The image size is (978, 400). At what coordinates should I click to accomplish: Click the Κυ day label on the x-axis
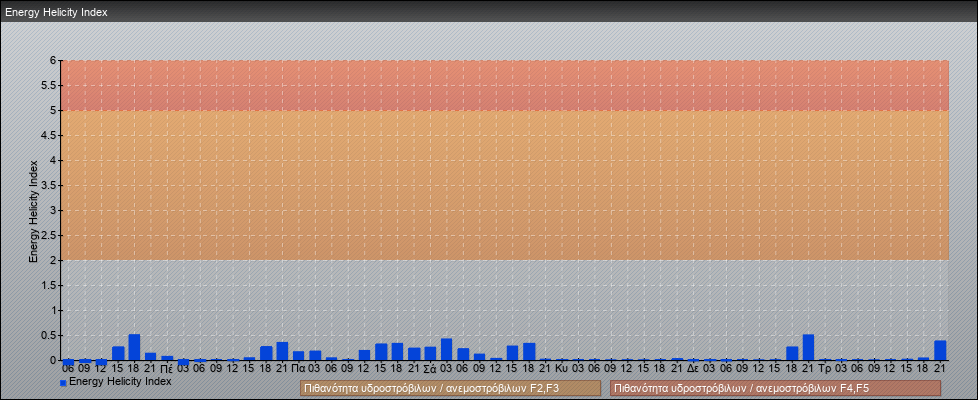(561, 369)
